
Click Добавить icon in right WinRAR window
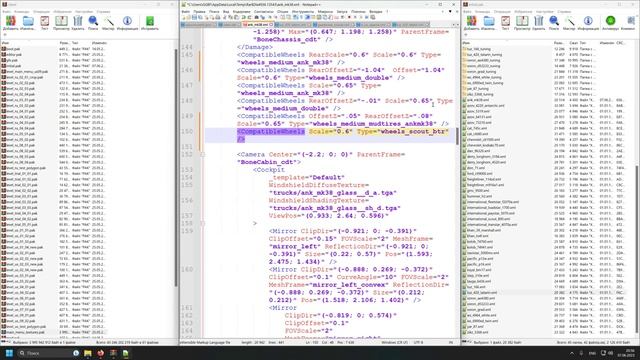coord(471,23)
